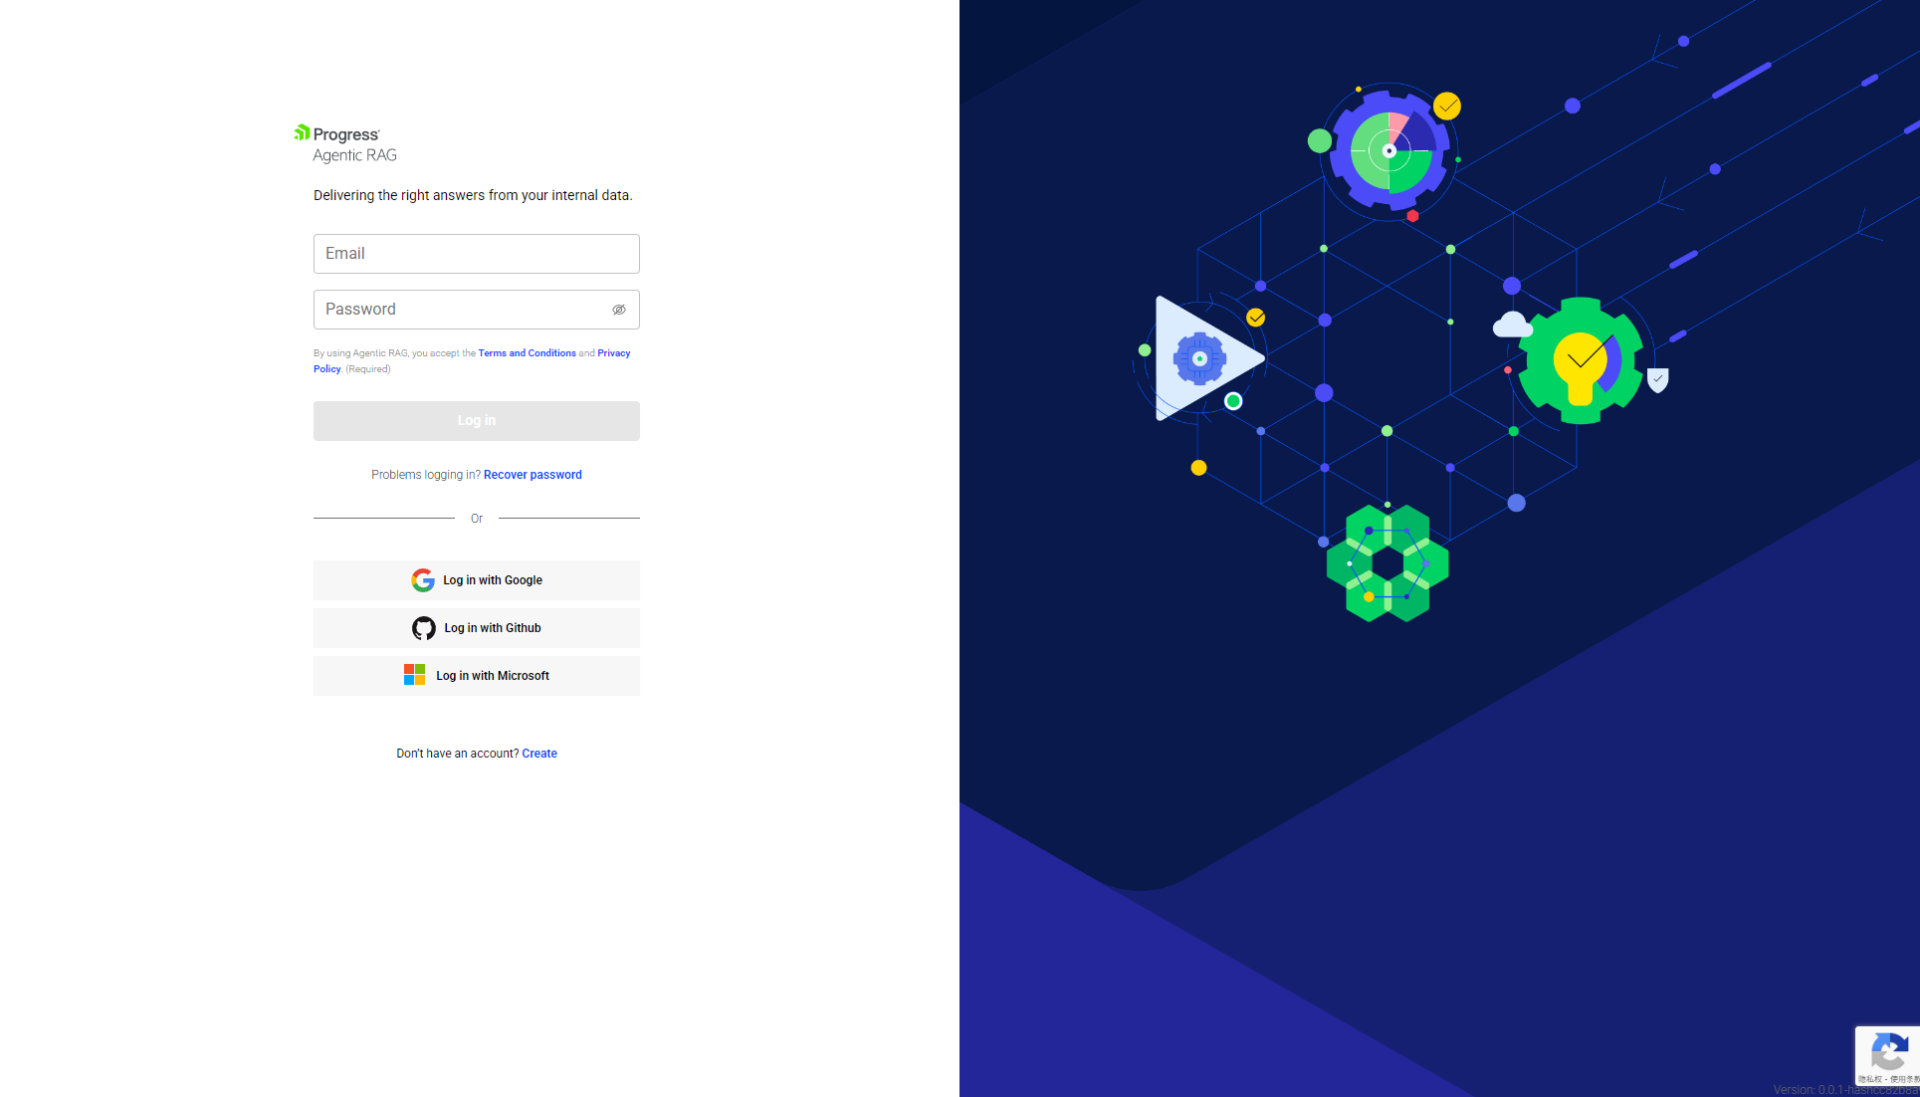Image resolution: width=1920 pixels, height=1097 pixels.
Task: Click the Google logo icon
Action: pos(423,580)
